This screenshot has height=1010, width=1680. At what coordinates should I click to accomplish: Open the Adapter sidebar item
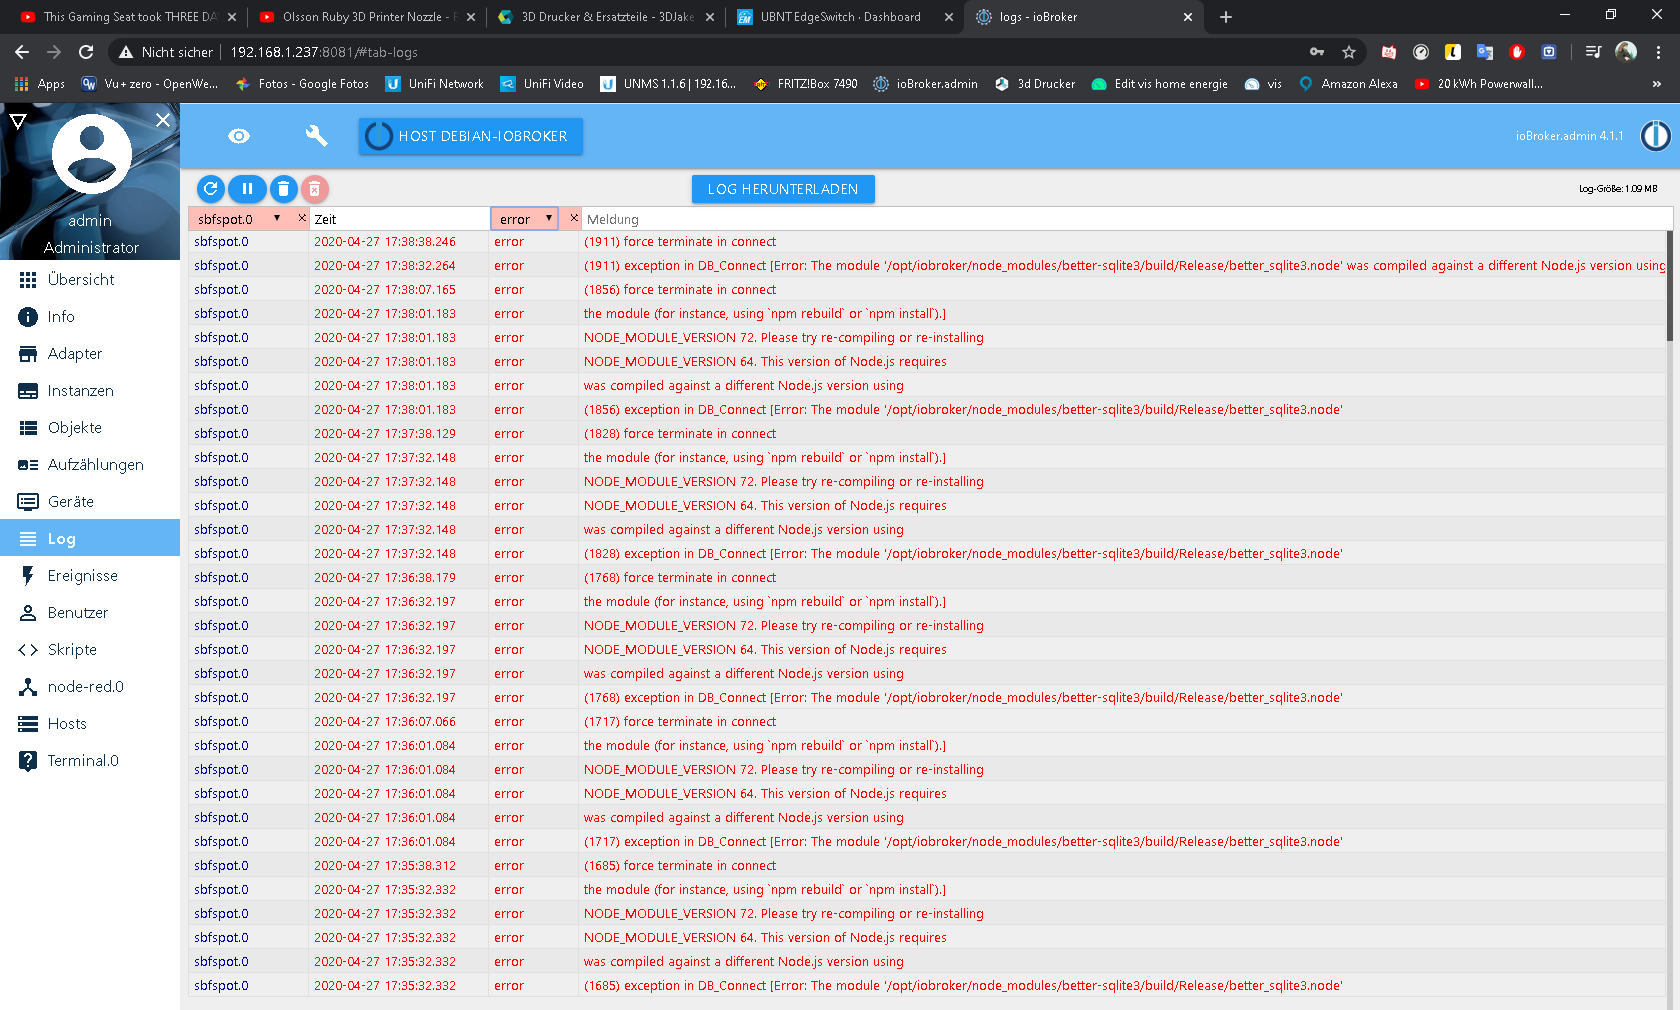point(90,354)
